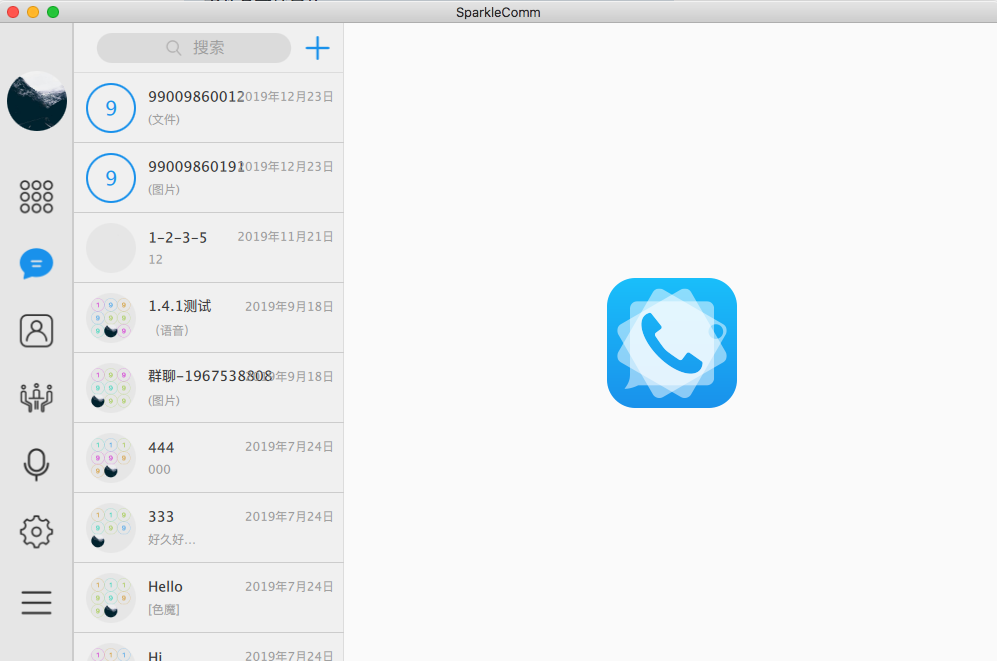Click the profile avatar photo

point(37,101)
